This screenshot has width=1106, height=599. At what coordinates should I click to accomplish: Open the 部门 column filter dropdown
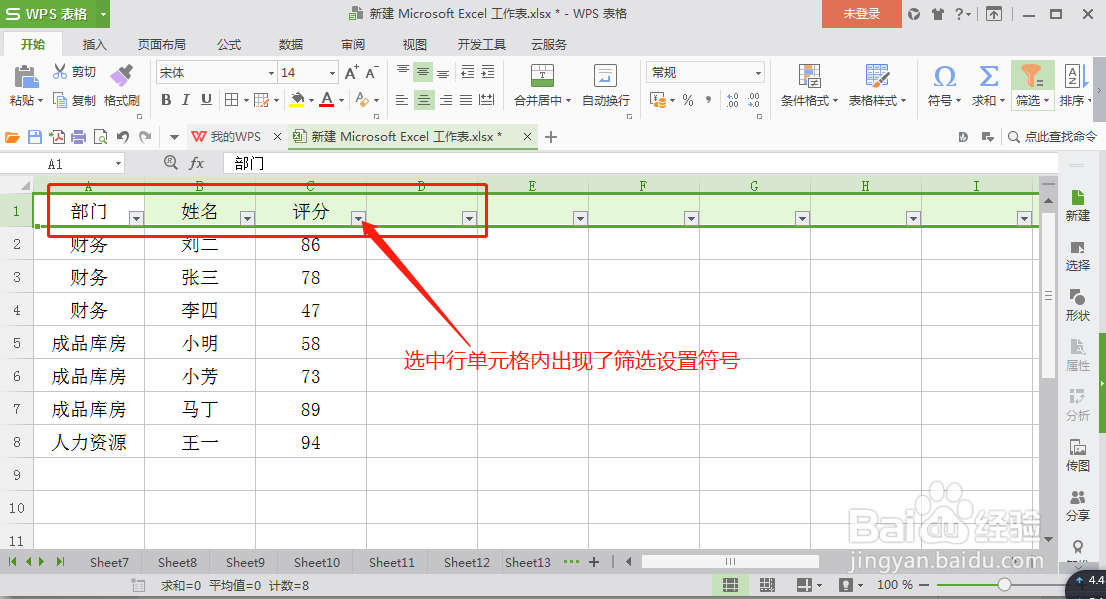(x=136, y=217)
